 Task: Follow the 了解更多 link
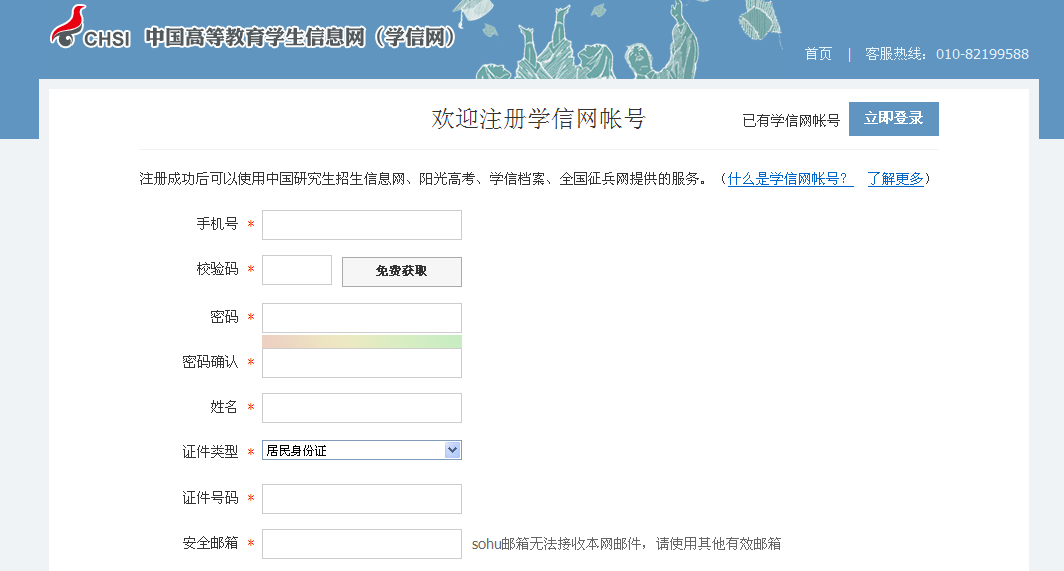(895, 179)
